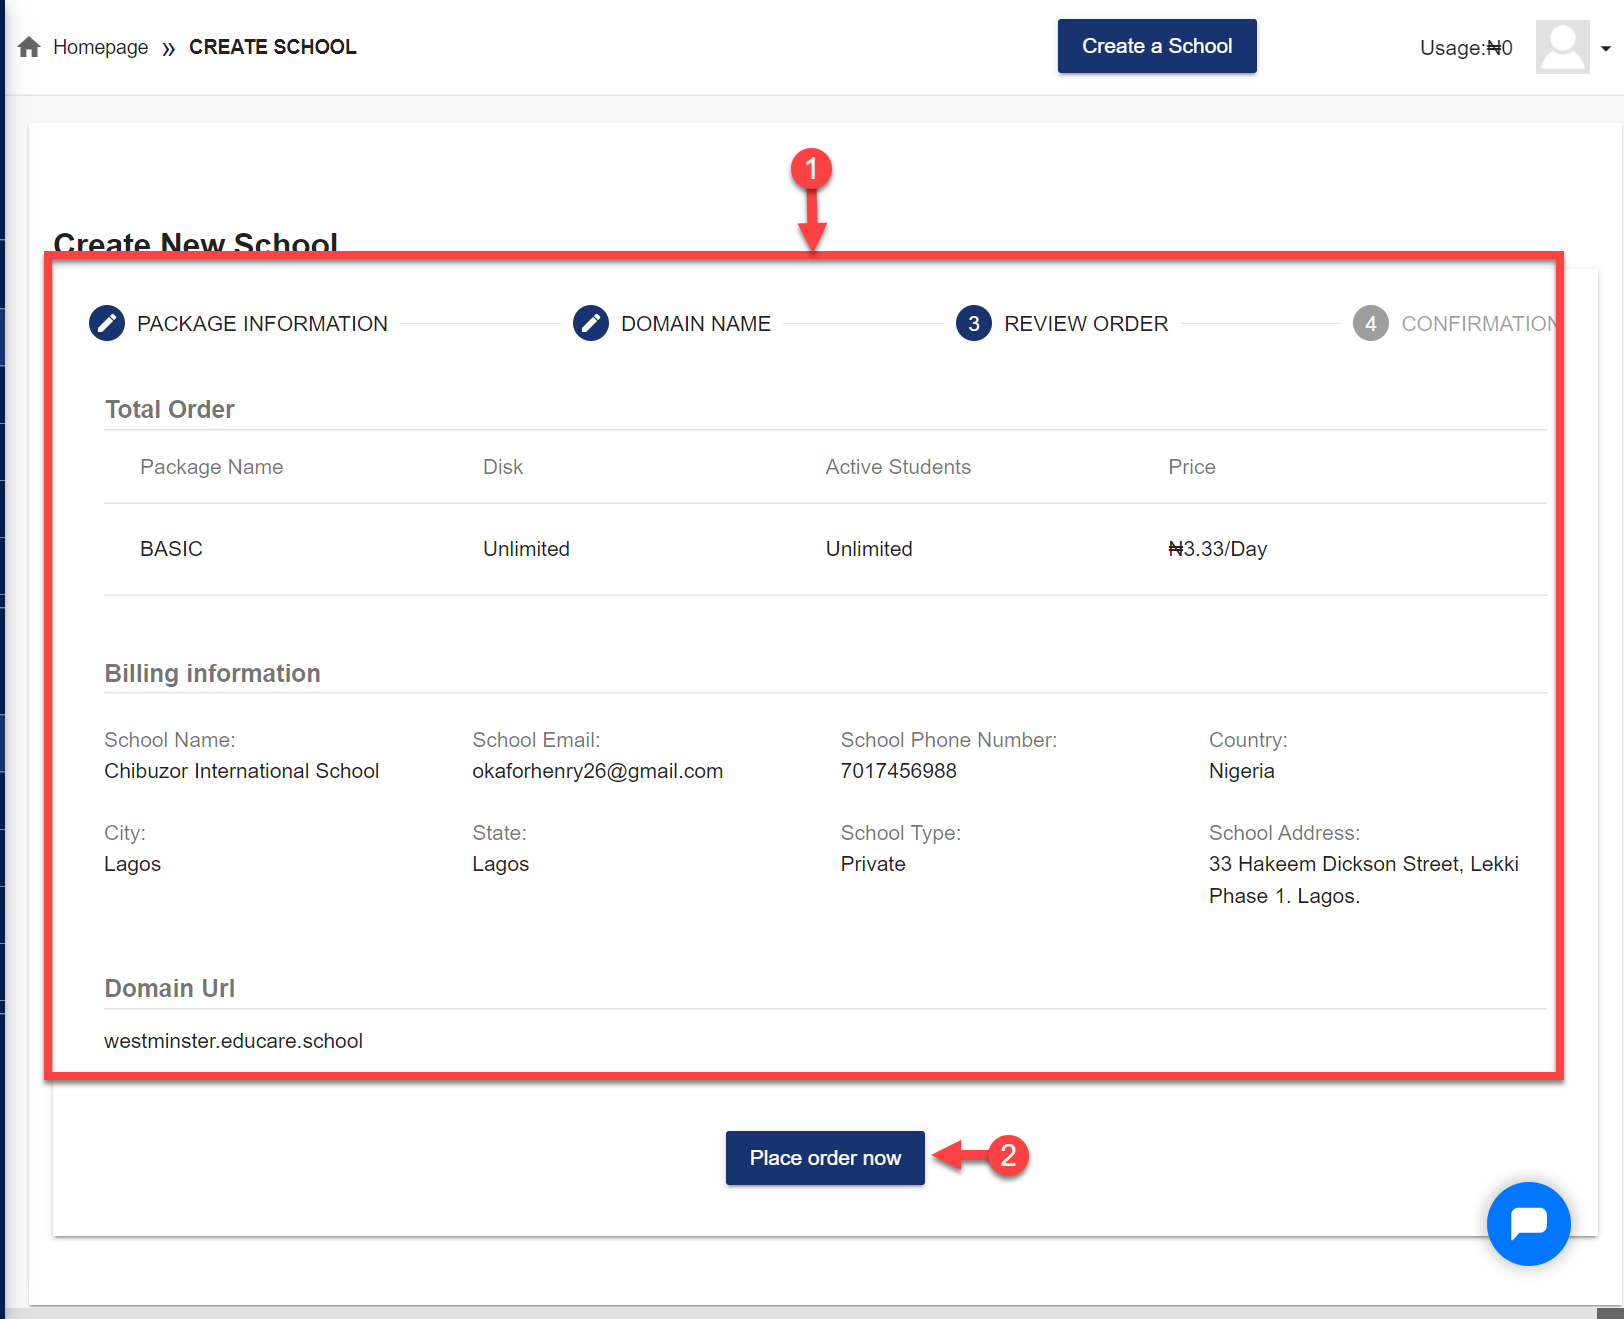Click the Package Name column header
This screenshot has width=1624, height=1319.
[211, 467]
